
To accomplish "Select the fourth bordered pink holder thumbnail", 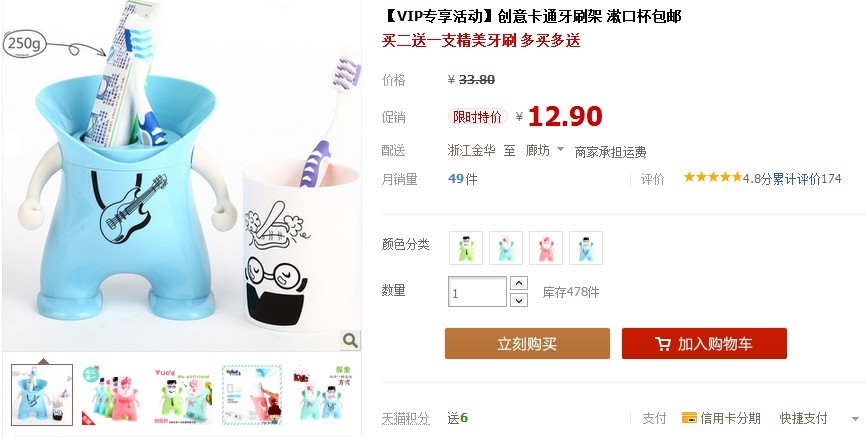I will point(252,394).
